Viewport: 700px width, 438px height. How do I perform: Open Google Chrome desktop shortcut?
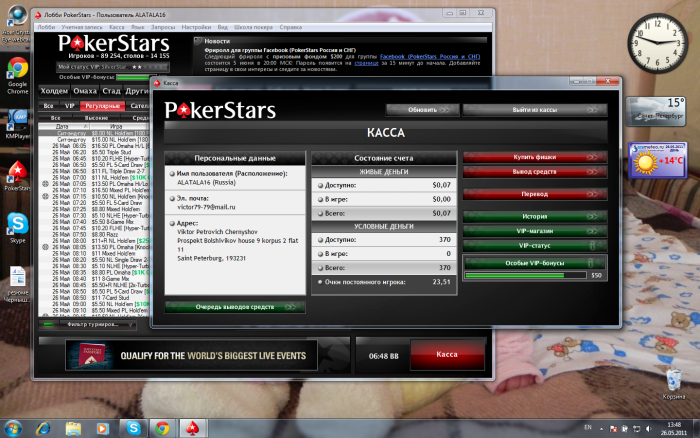[x=17, y=75]
